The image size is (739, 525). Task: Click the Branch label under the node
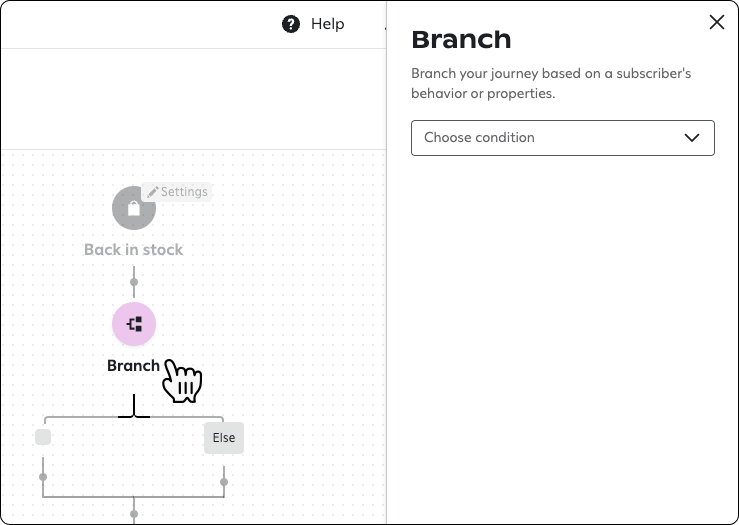tap(133, 365)
